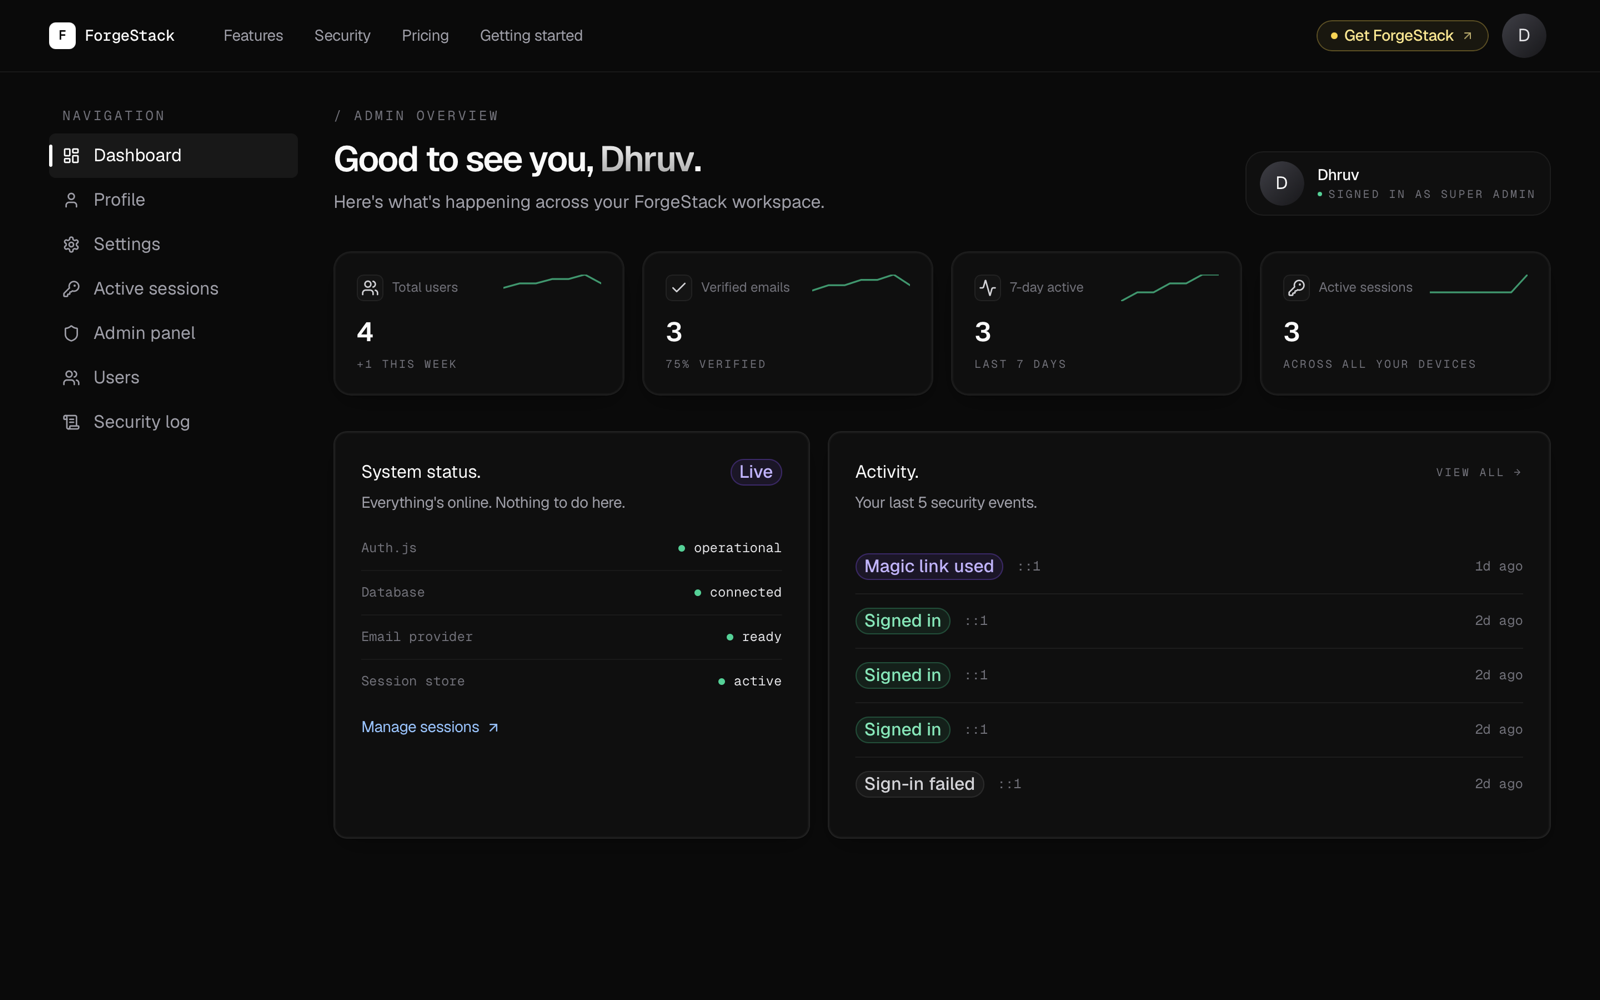Click the Security log scroll icon
The height and width of the screenshot is (1000, 1600).
(x=71, y=423)
